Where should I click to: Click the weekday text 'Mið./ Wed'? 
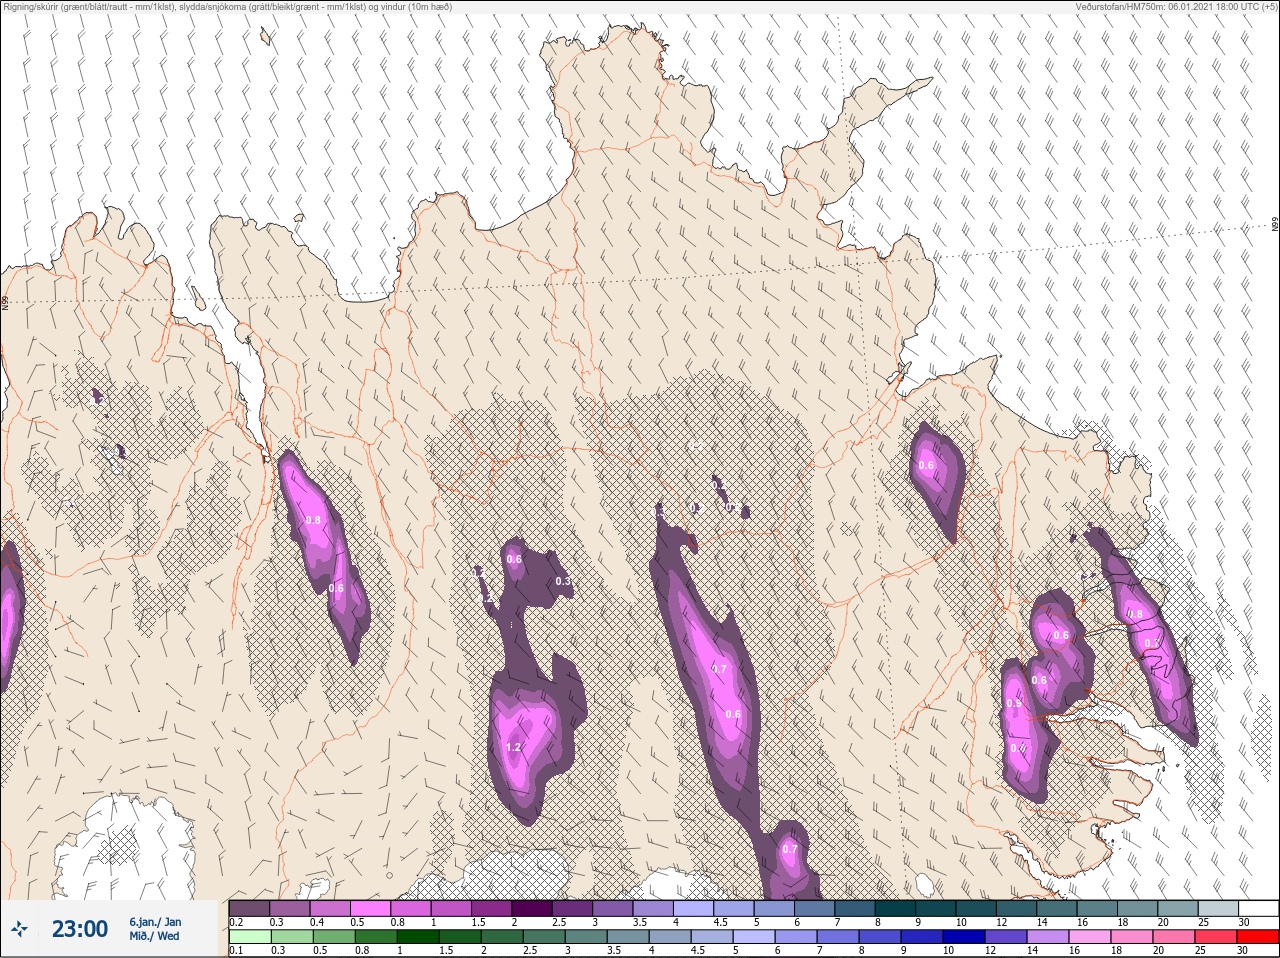[x=154, y=936]
